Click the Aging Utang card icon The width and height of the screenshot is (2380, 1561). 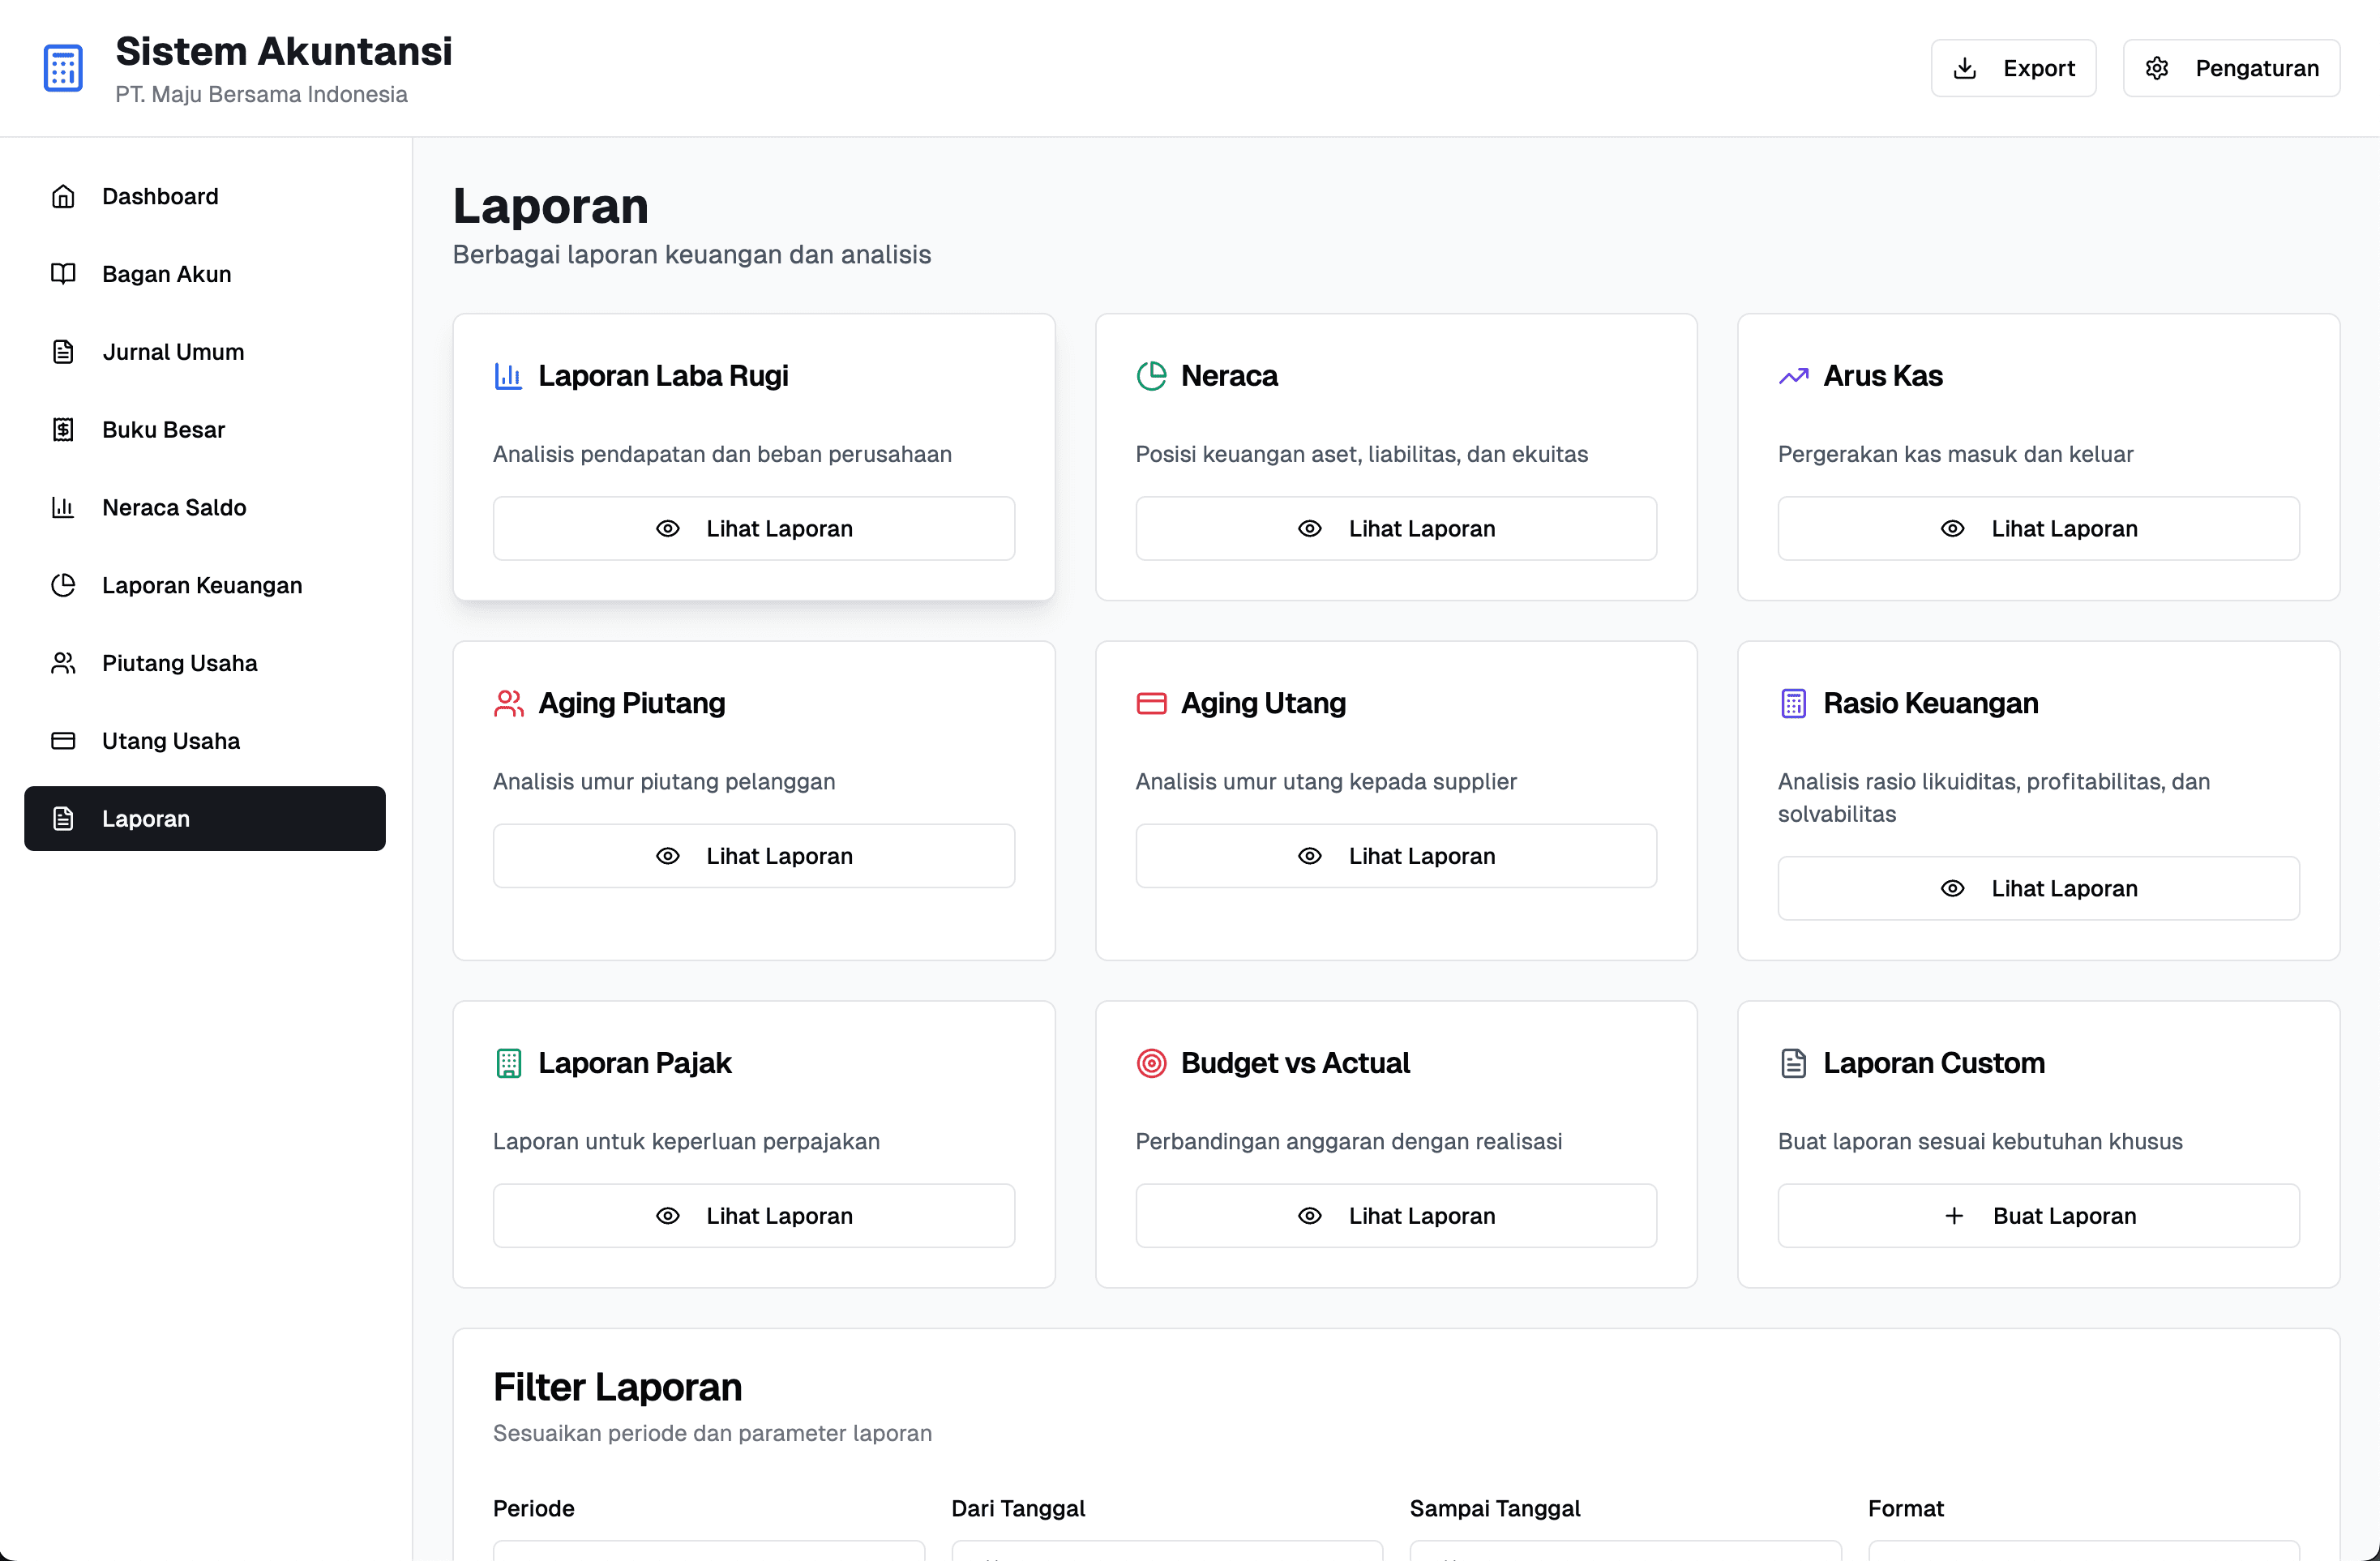pyautogui.click(x=1151, y=704)
